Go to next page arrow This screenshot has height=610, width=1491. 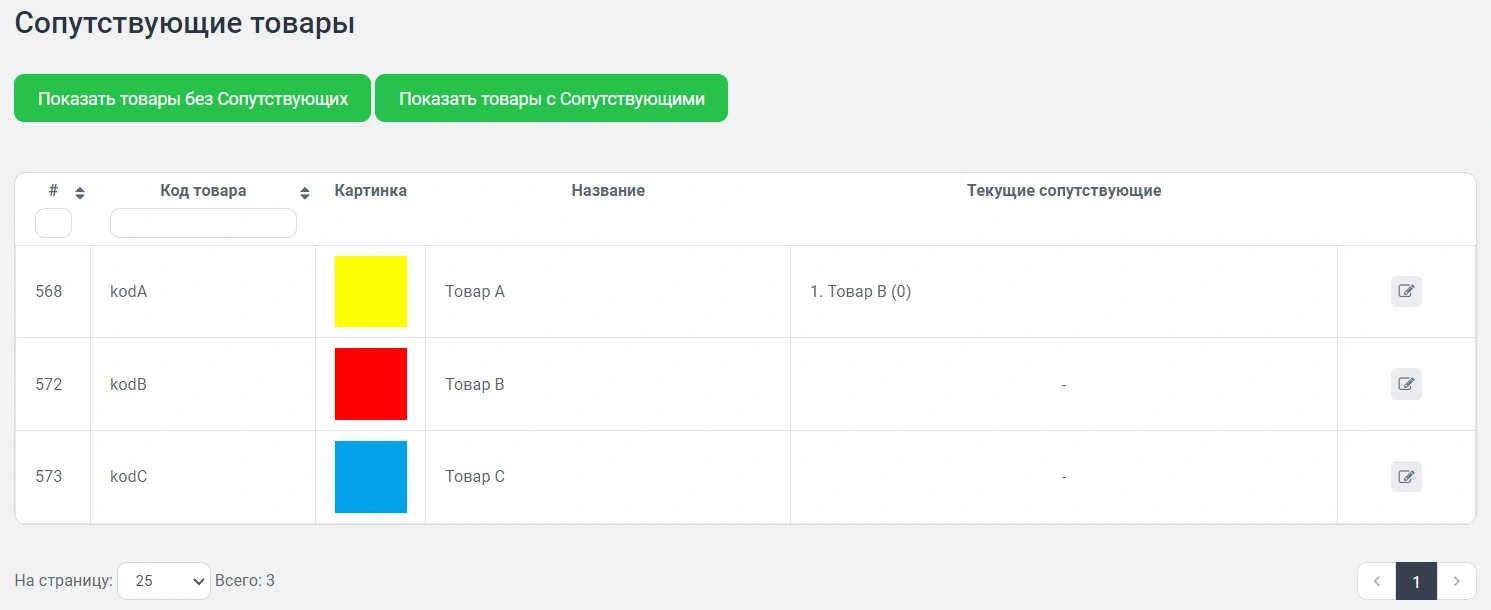[x=1456, y=581]
